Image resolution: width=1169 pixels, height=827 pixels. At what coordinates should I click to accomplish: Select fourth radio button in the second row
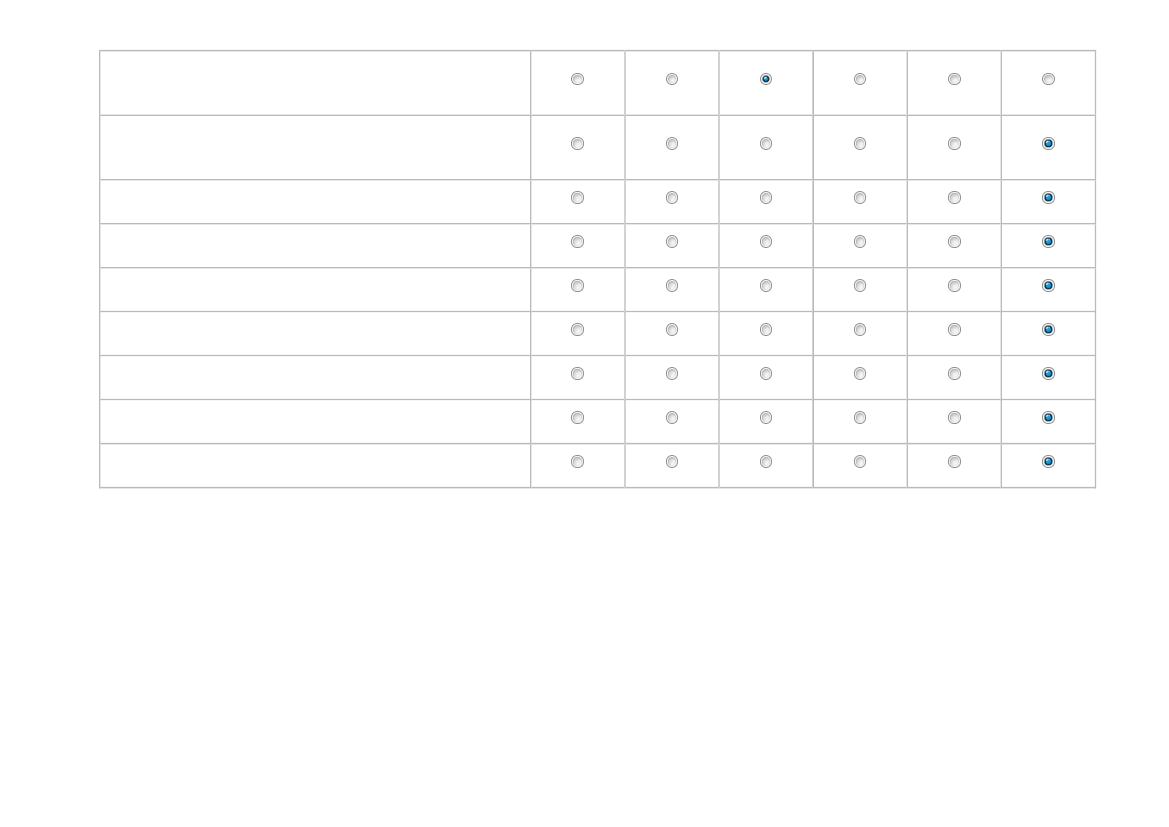[860, 143]
